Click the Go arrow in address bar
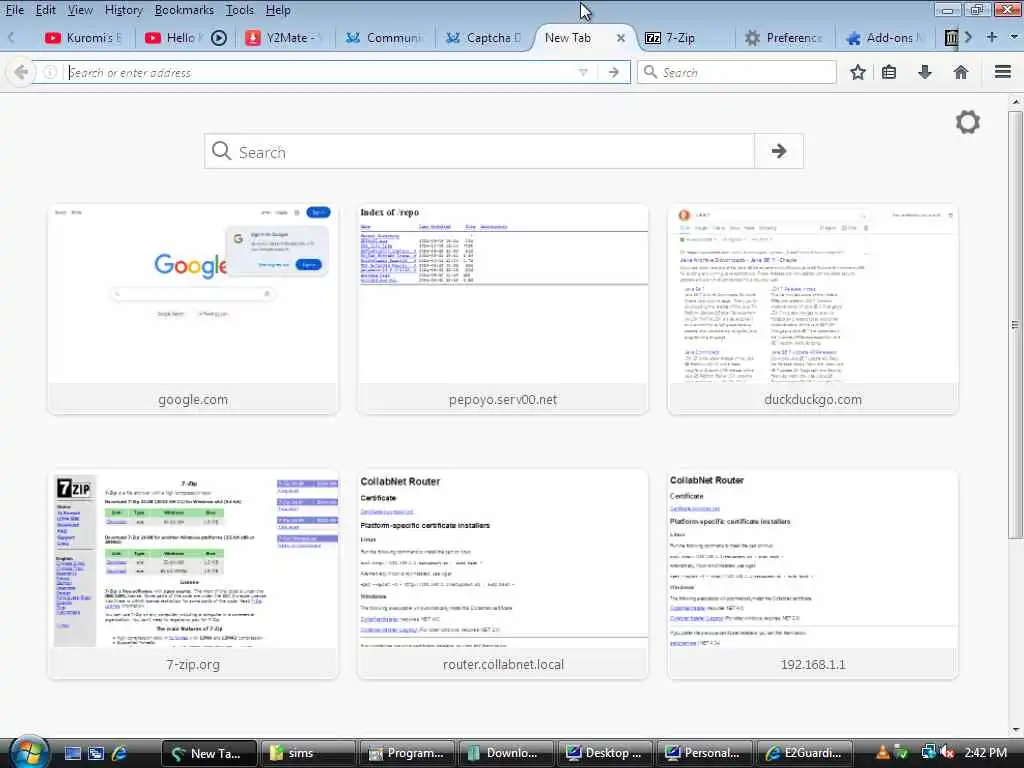 (613, 72)
